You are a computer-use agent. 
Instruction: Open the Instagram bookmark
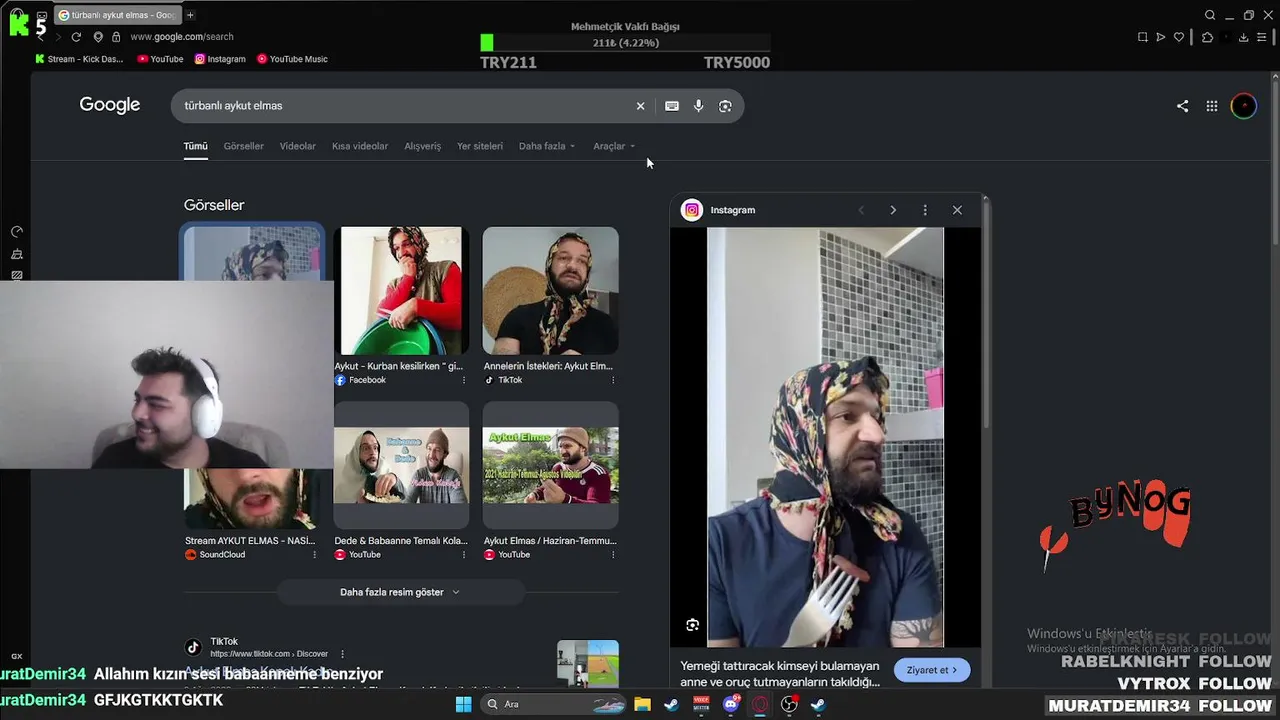point(220,59)
